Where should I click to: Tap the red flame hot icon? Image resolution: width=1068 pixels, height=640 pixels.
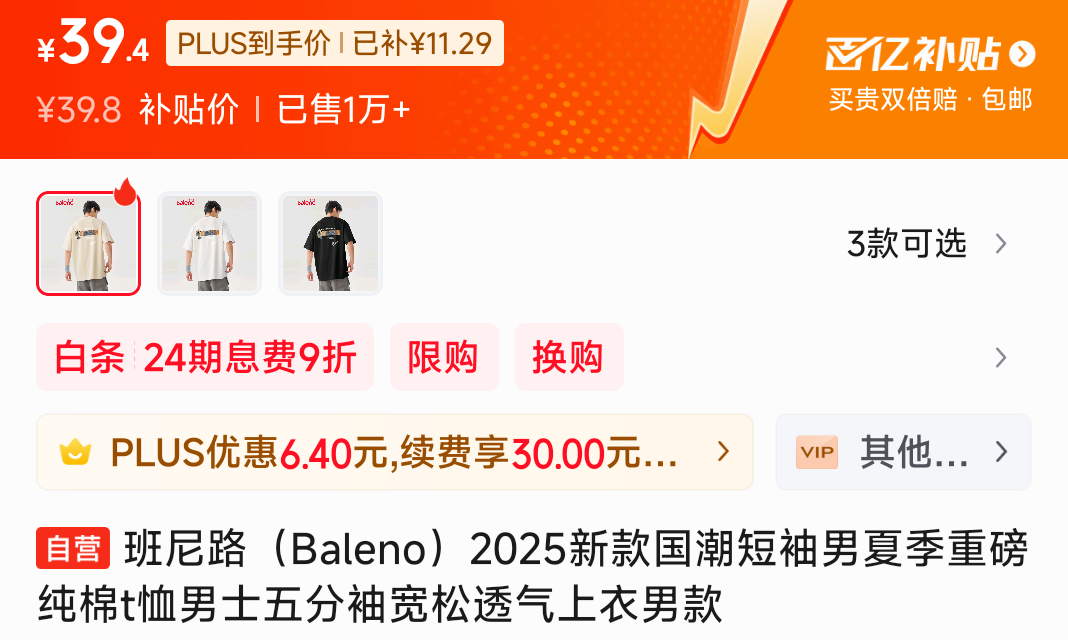pos(125,192)
